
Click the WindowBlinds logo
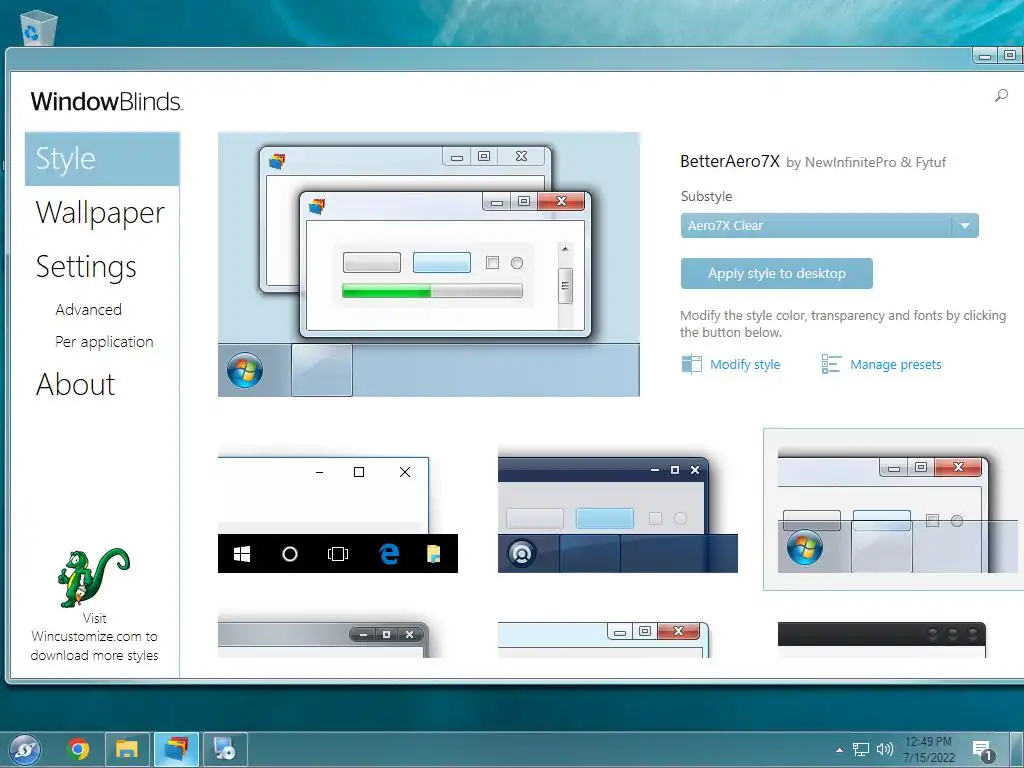[x=106, y=101]
